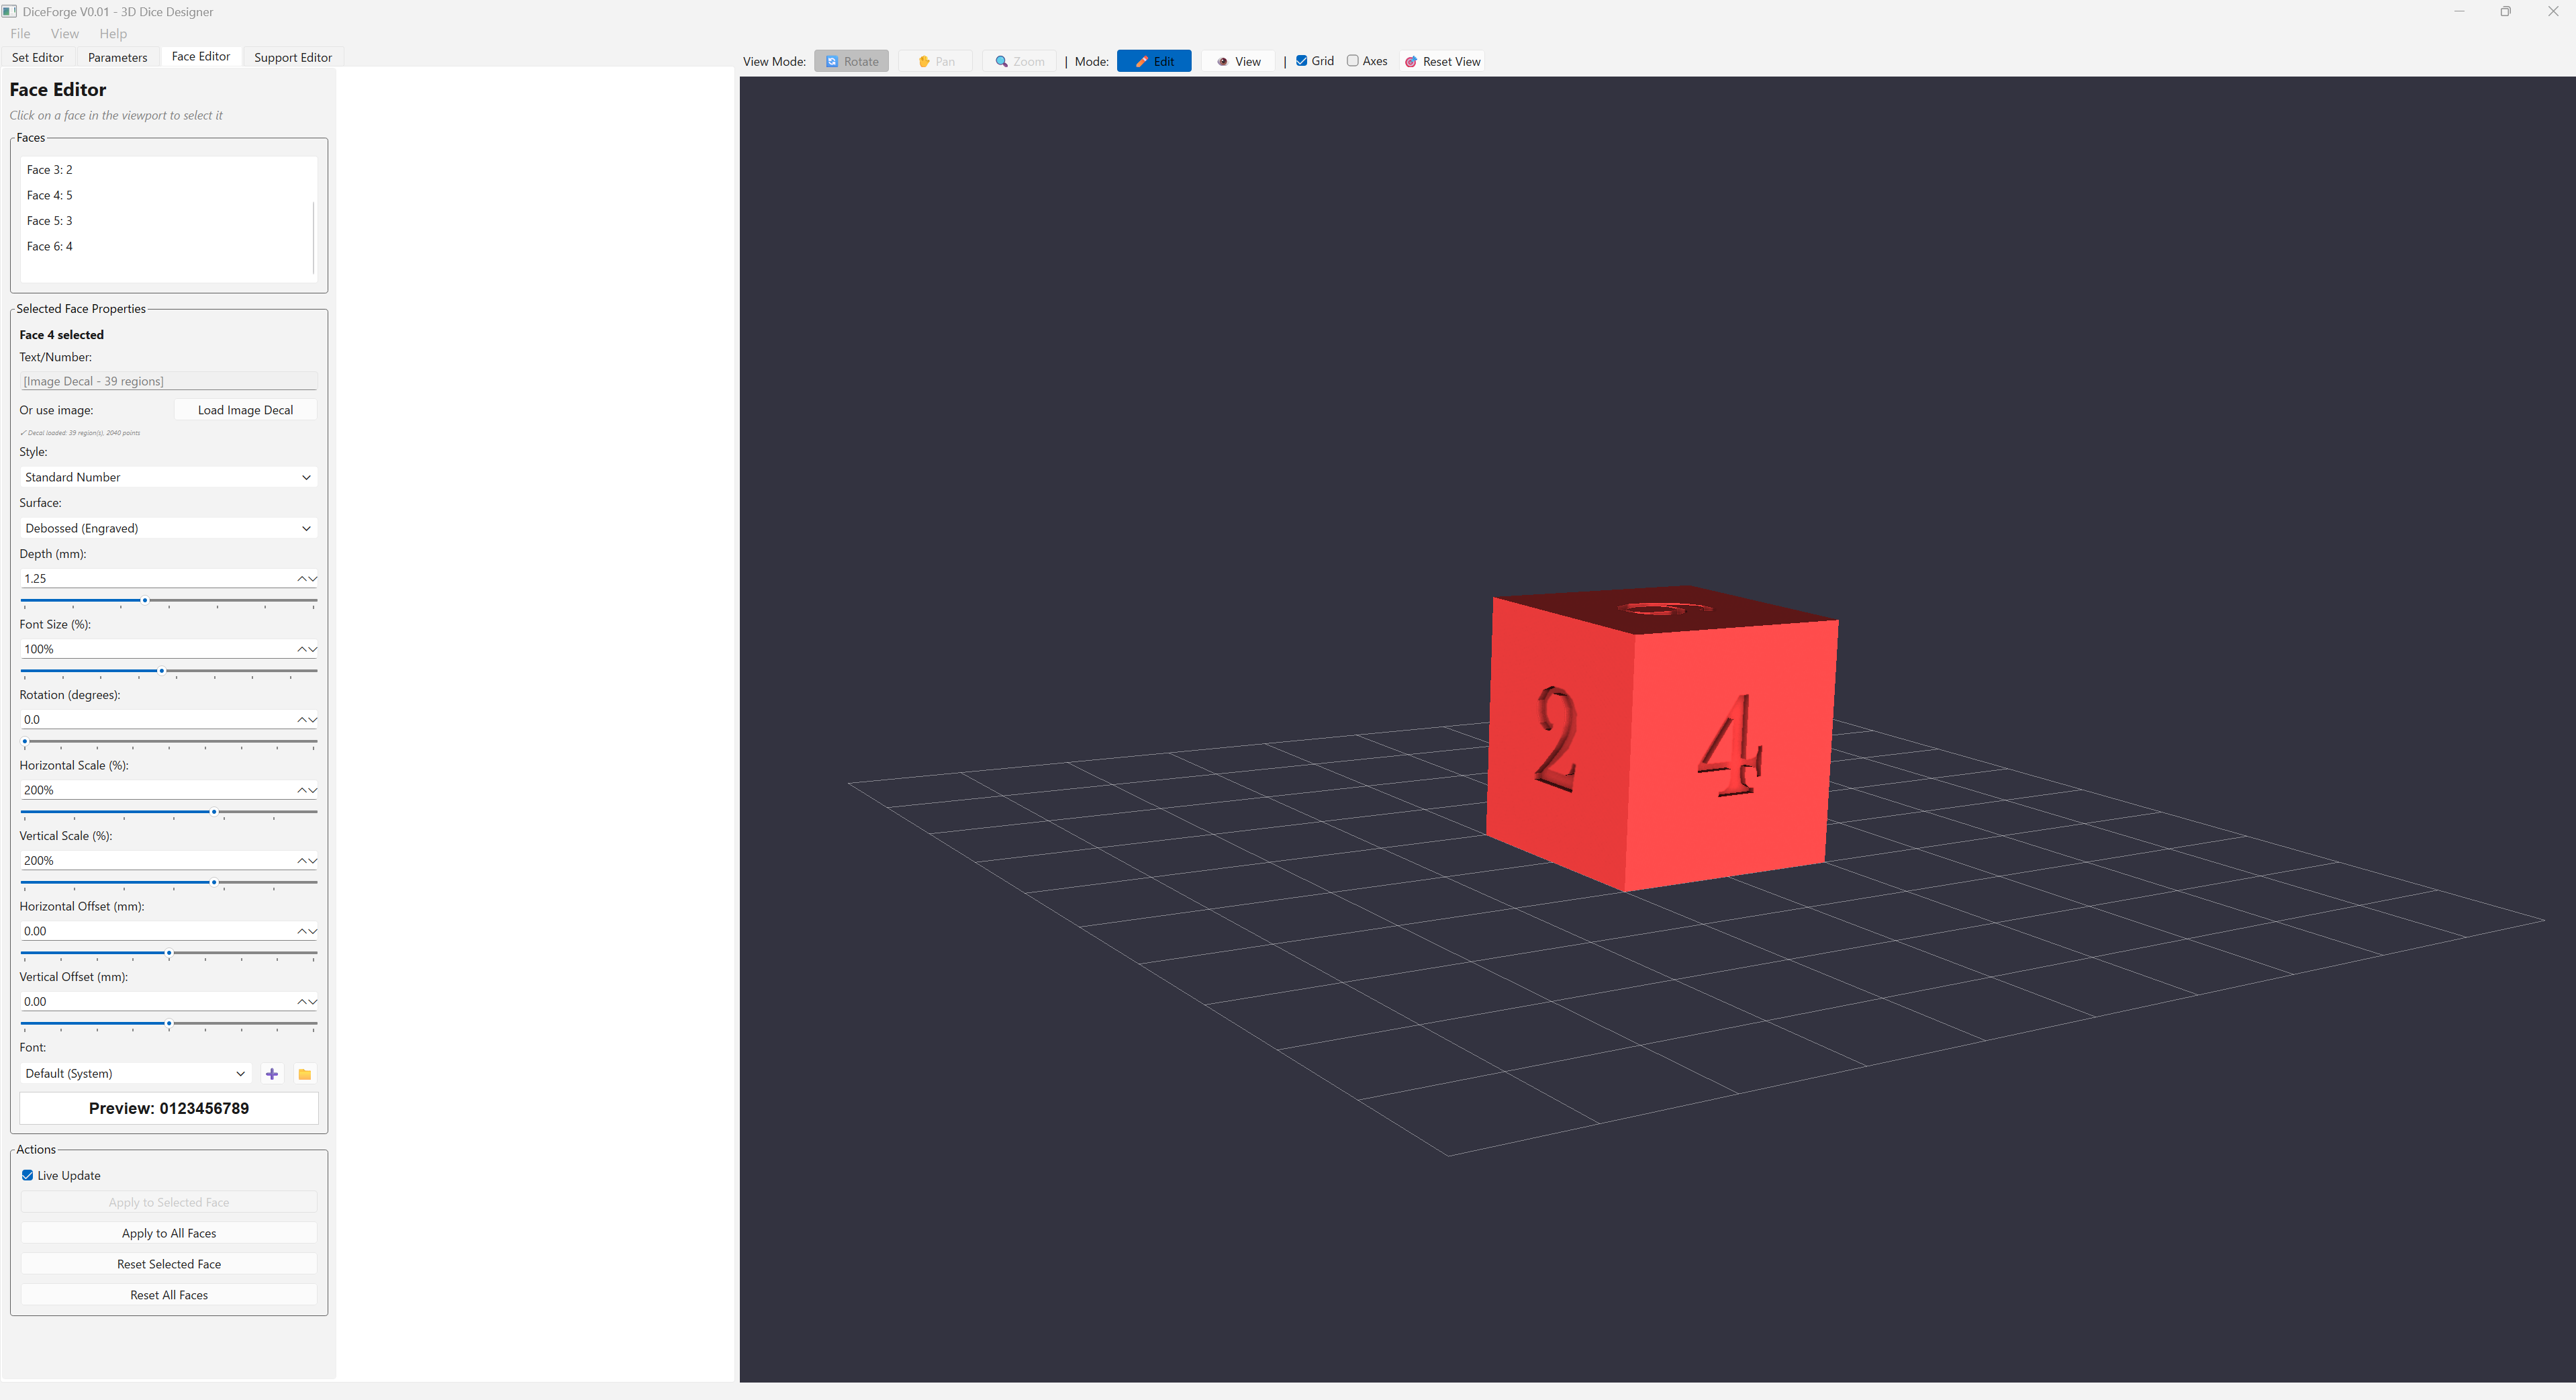Screen dimensions: 2576x1400
Task: Disable the Live Update checkbox
Action: [28, 1176]
